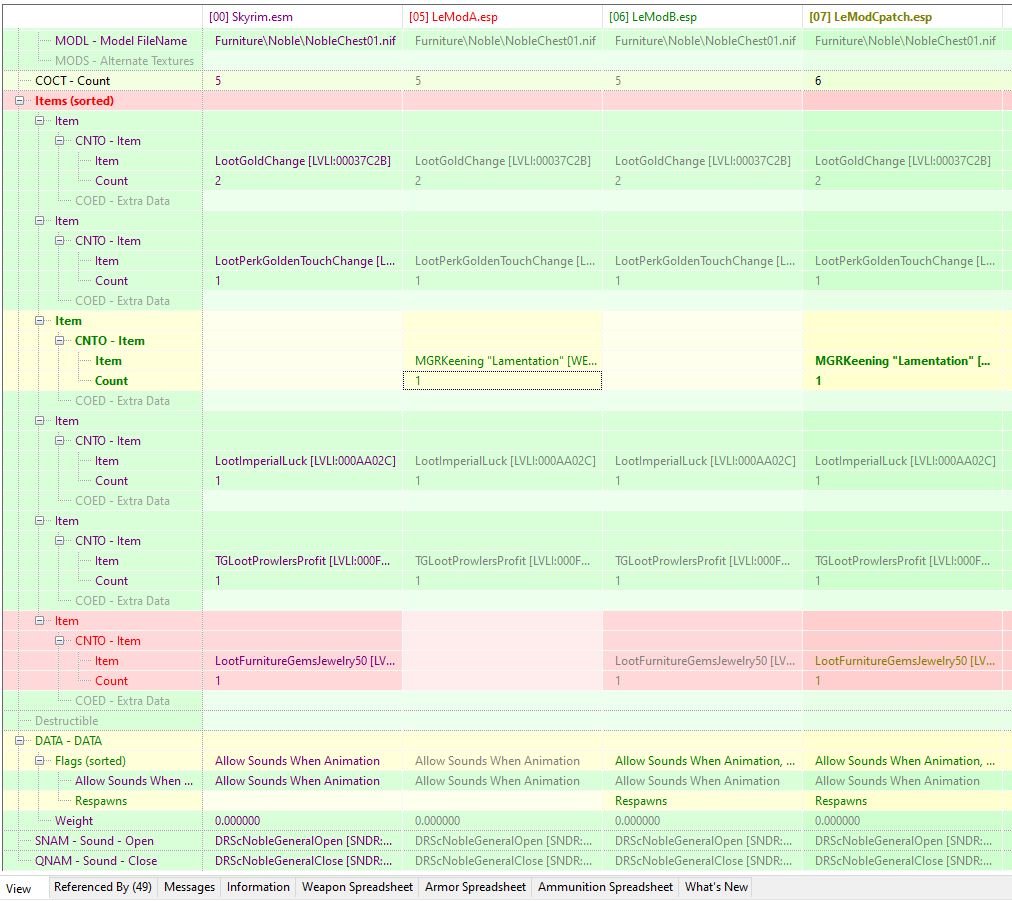Select the Weight row label
Image resolution: width=1012 pixels, height=901 pixels.
(x=74, y=821)
